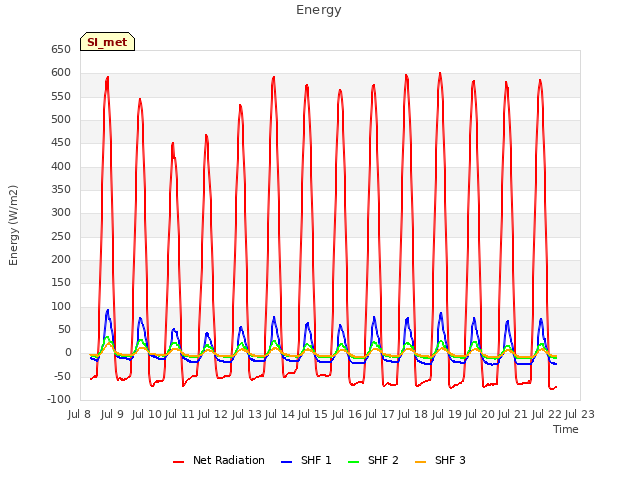Click the blue SHF 1 peak on Jul 8
The width and height of the screenshot is (640, 480).
(108, 310)
